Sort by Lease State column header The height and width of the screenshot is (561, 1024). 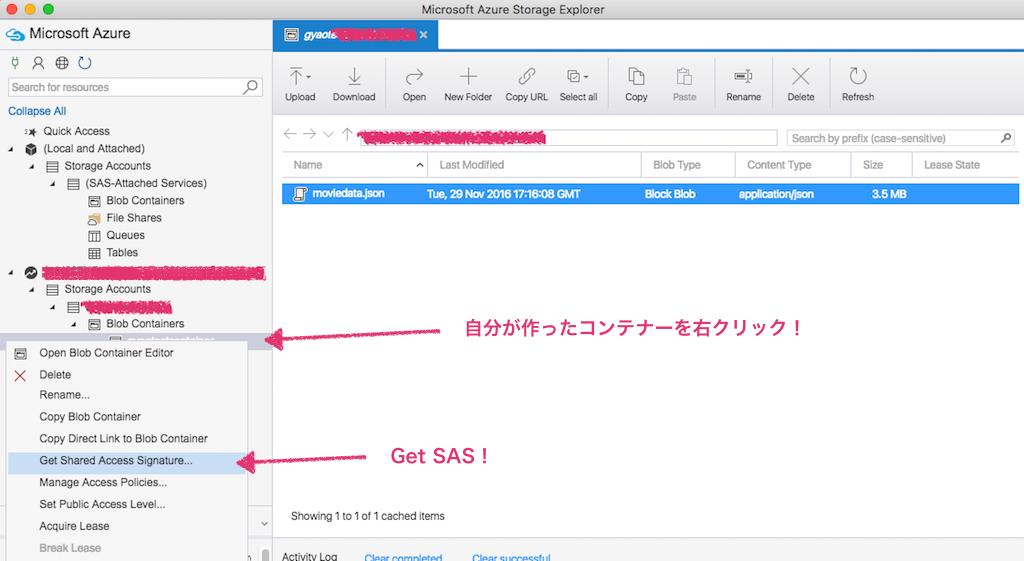(965, 165)
